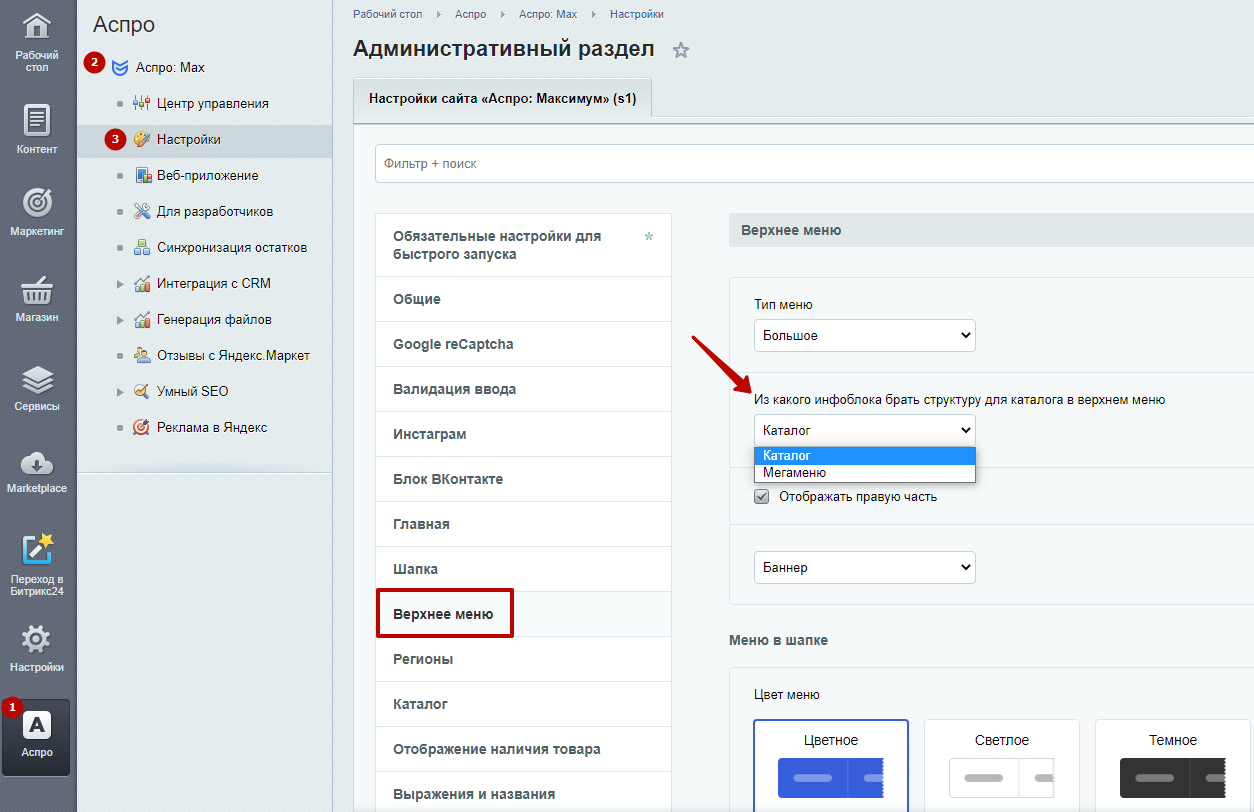Select the Аспро: Max tree node label
This screenshot has width=1254, height=812.
point(170,68)
